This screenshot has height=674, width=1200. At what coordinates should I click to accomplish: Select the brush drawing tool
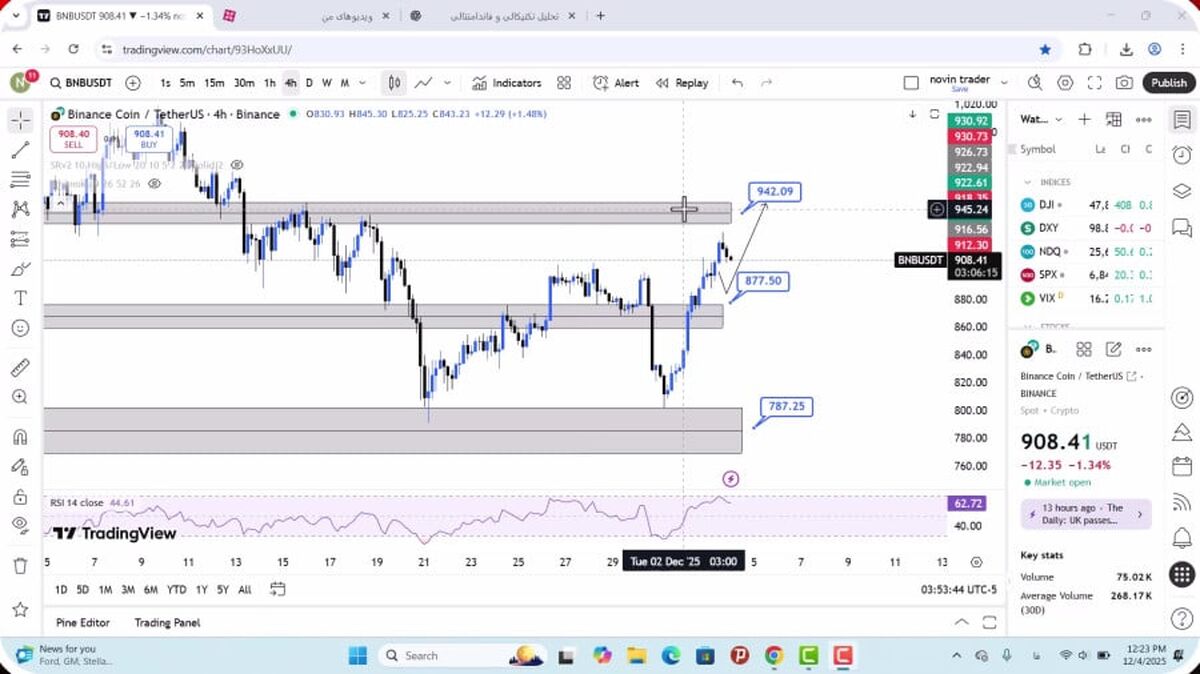pyautogui.click(x=20, y=269)
